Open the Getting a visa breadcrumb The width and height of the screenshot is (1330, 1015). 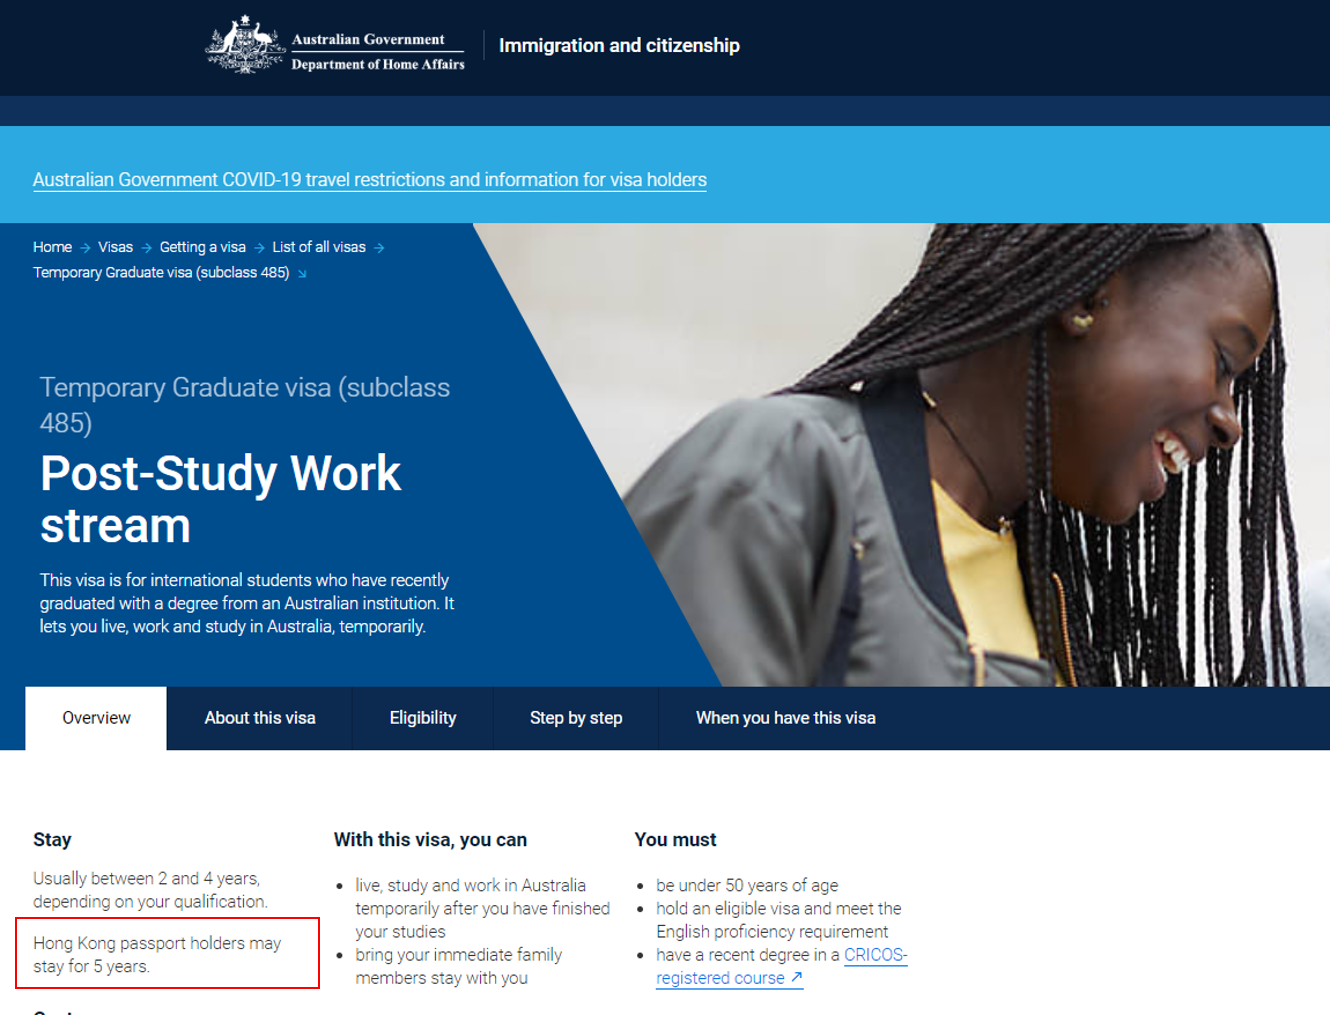[202, 247]
